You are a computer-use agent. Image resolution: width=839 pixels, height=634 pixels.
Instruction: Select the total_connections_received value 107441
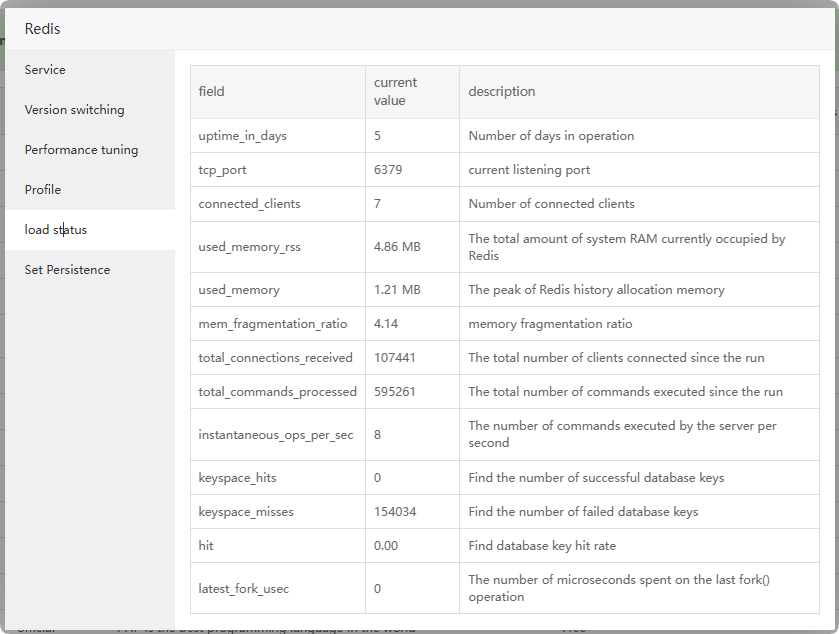(x=395, y=358)
